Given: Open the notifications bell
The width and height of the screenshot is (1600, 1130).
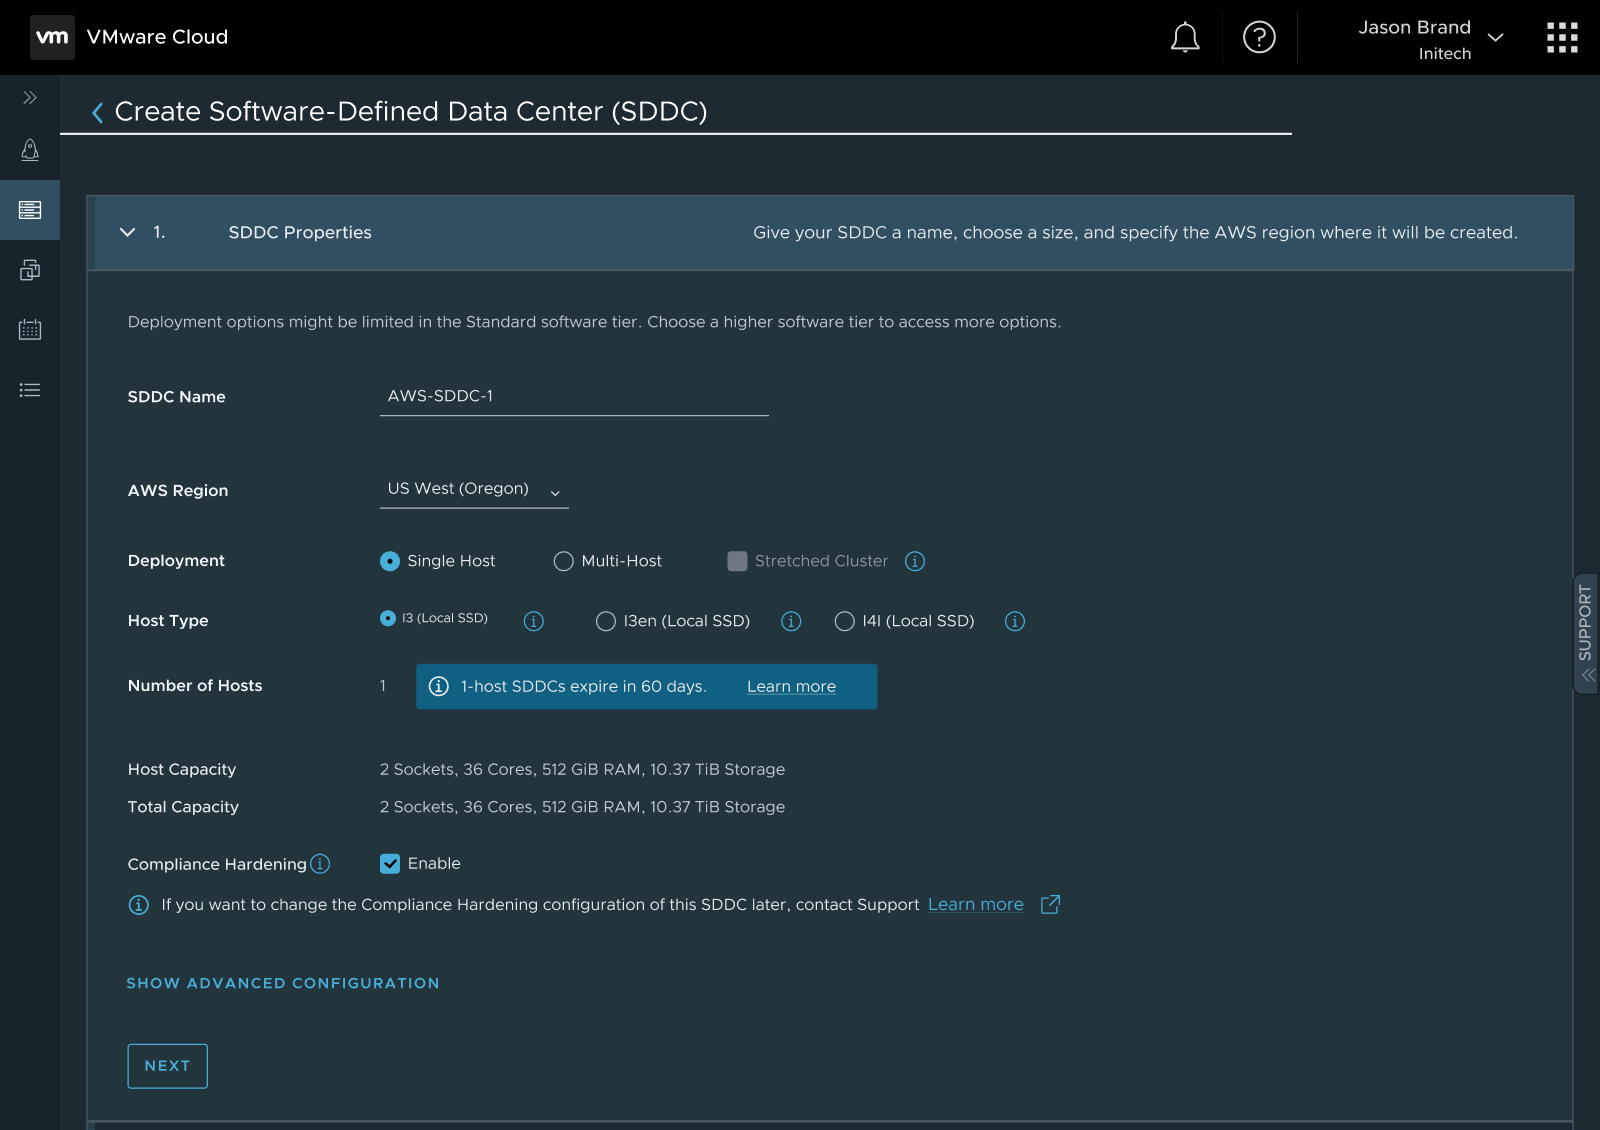Looking at the screenshot, I should tap(1185, 37).
